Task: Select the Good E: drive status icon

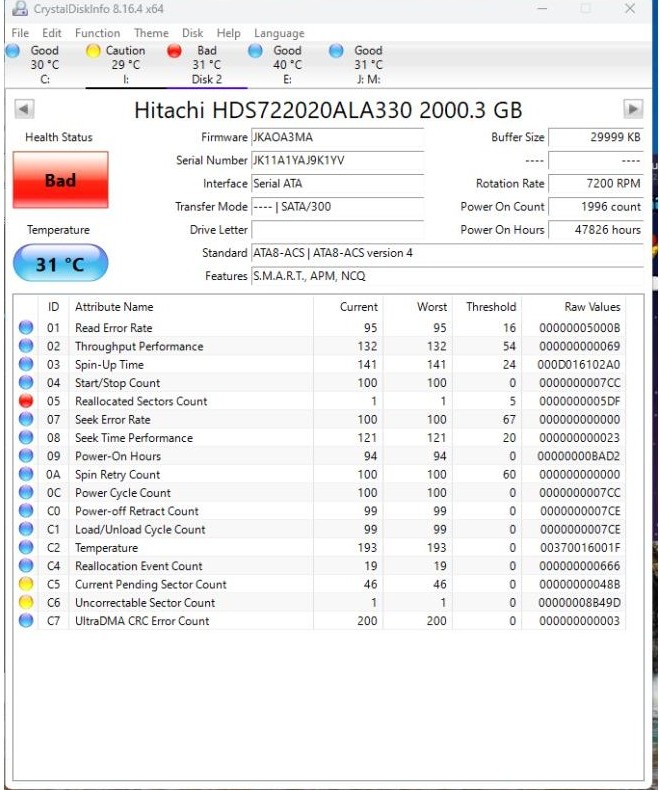Action: coord(256,51)
